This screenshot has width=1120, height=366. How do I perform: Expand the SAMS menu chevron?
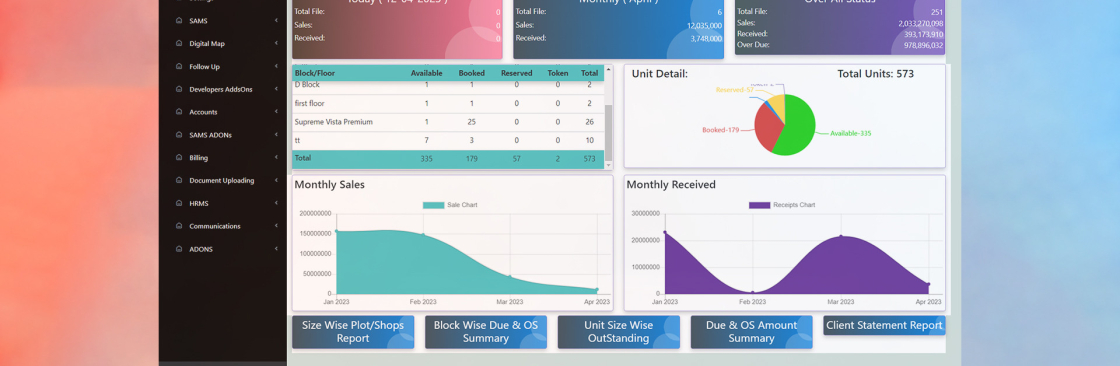coord(276,21)
